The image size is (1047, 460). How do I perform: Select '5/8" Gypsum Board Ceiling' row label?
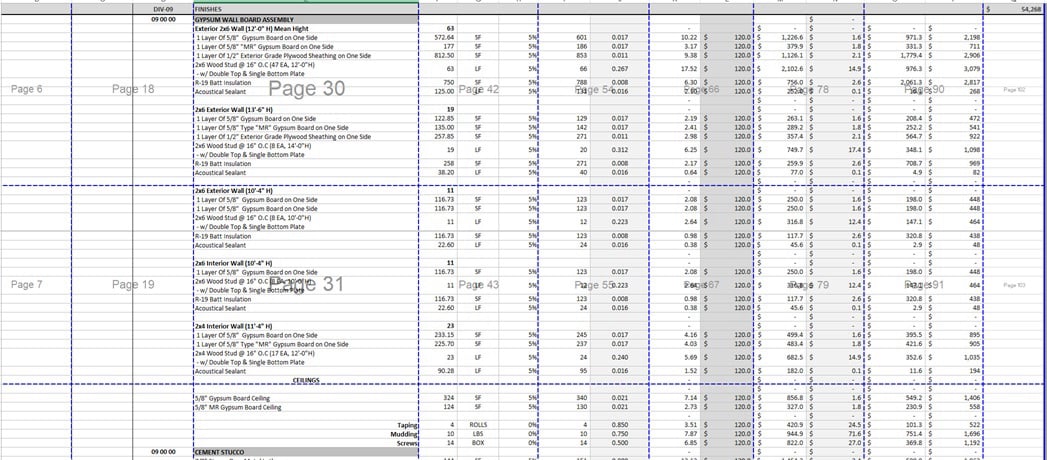(306, 398)
